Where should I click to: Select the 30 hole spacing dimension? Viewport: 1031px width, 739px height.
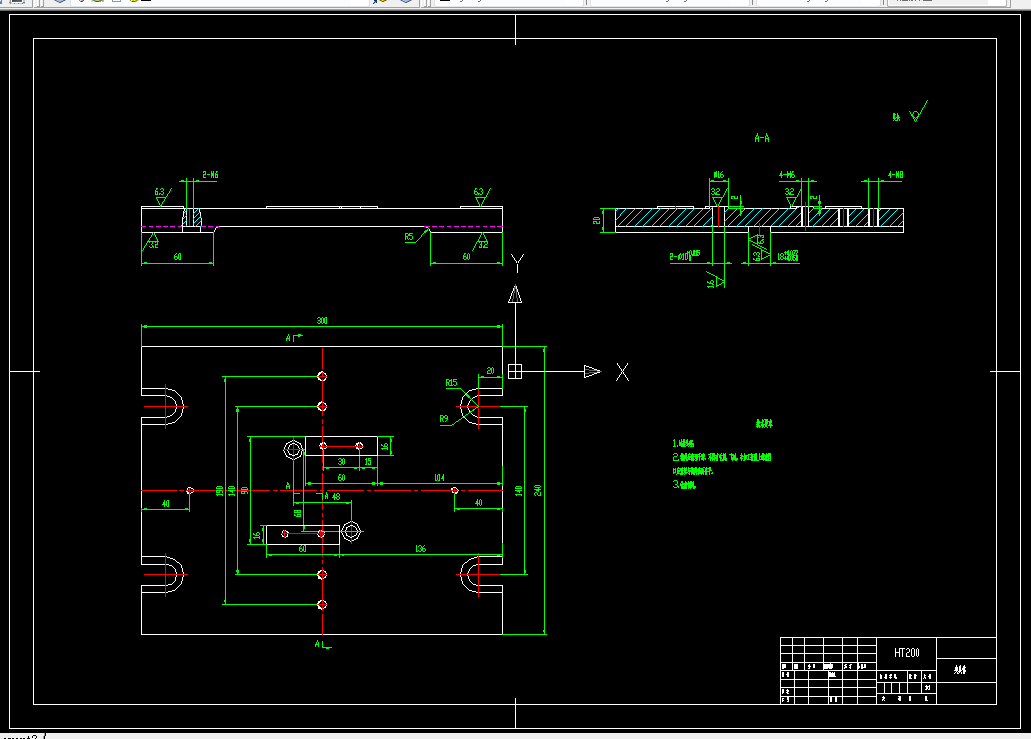[x=341, y=462]
